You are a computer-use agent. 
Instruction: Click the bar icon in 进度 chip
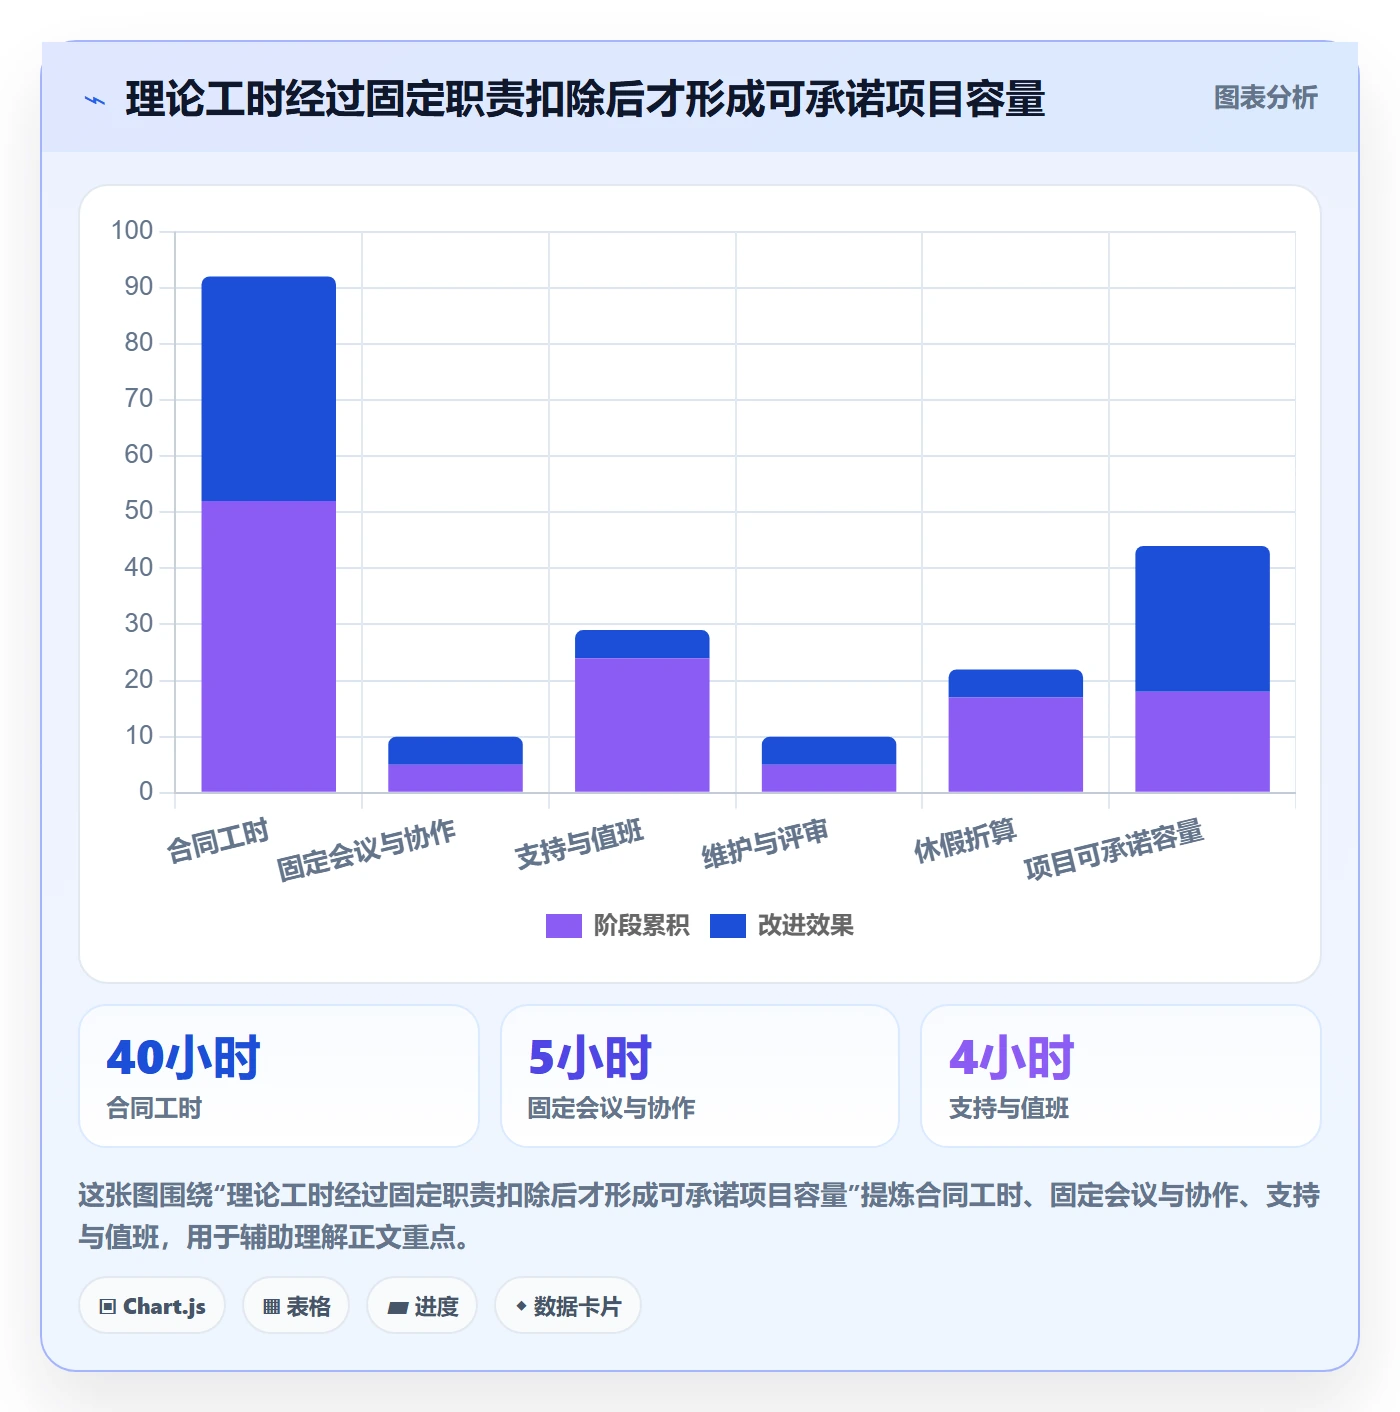pos(397,1307)
